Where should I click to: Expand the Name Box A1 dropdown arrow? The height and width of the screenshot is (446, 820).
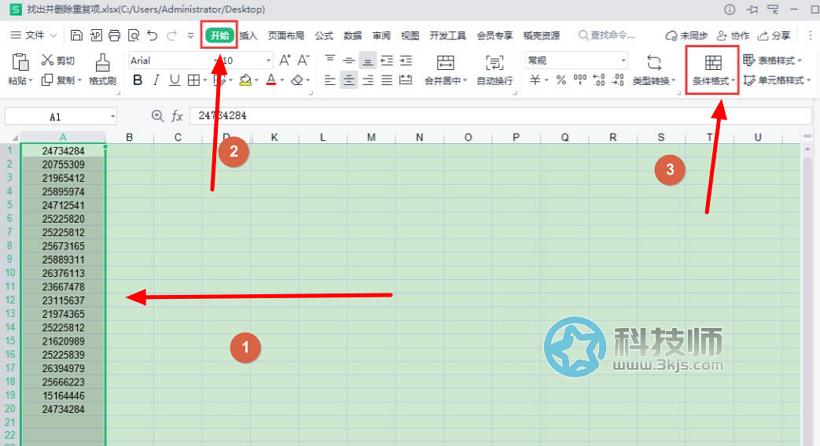point(112,116)
